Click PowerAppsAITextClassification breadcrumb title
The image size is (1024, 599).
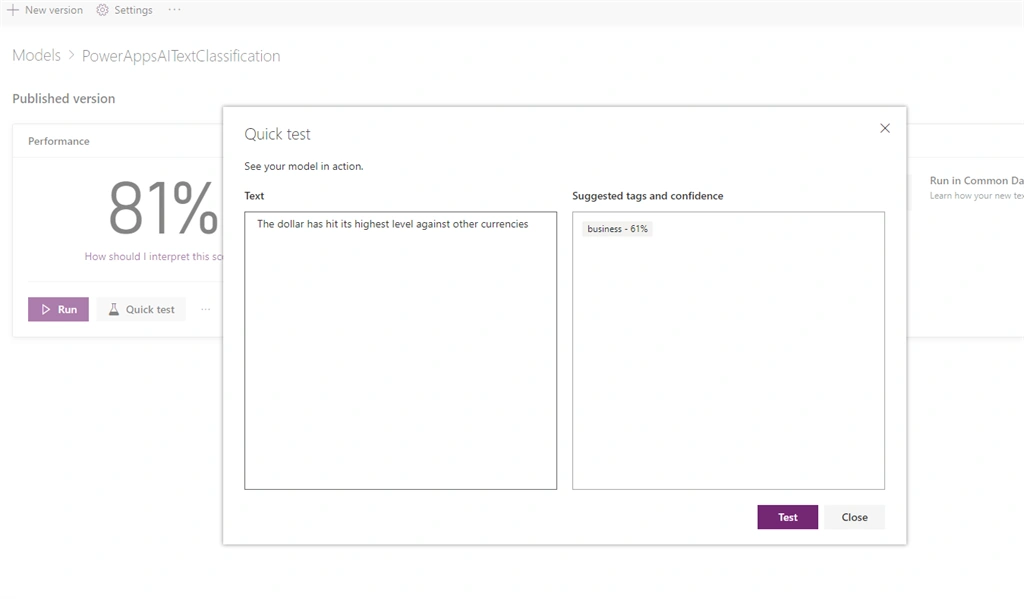[x=181, y=56]
